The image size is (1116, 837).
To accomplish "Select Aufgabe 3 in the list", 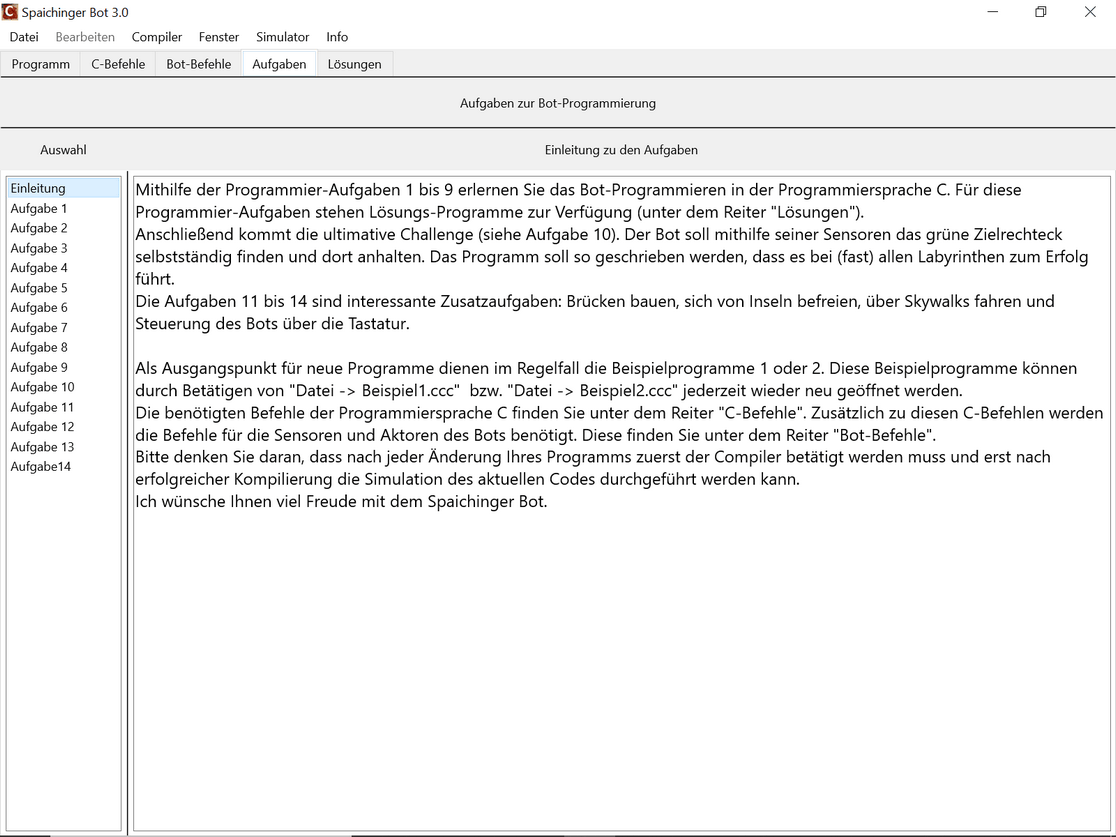I will pos(64,248).
